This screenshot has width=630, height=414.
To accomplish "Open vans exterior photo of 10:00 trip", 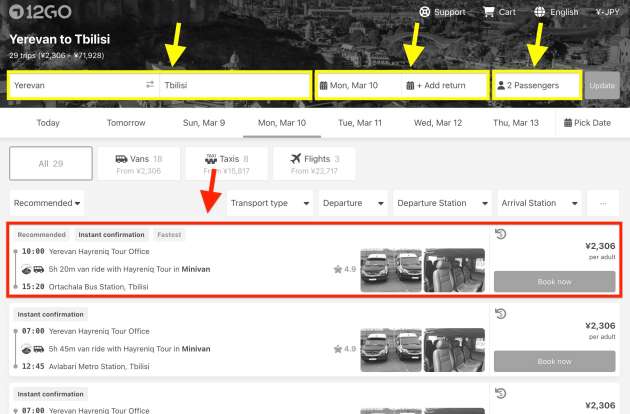I will click(391, 270).
